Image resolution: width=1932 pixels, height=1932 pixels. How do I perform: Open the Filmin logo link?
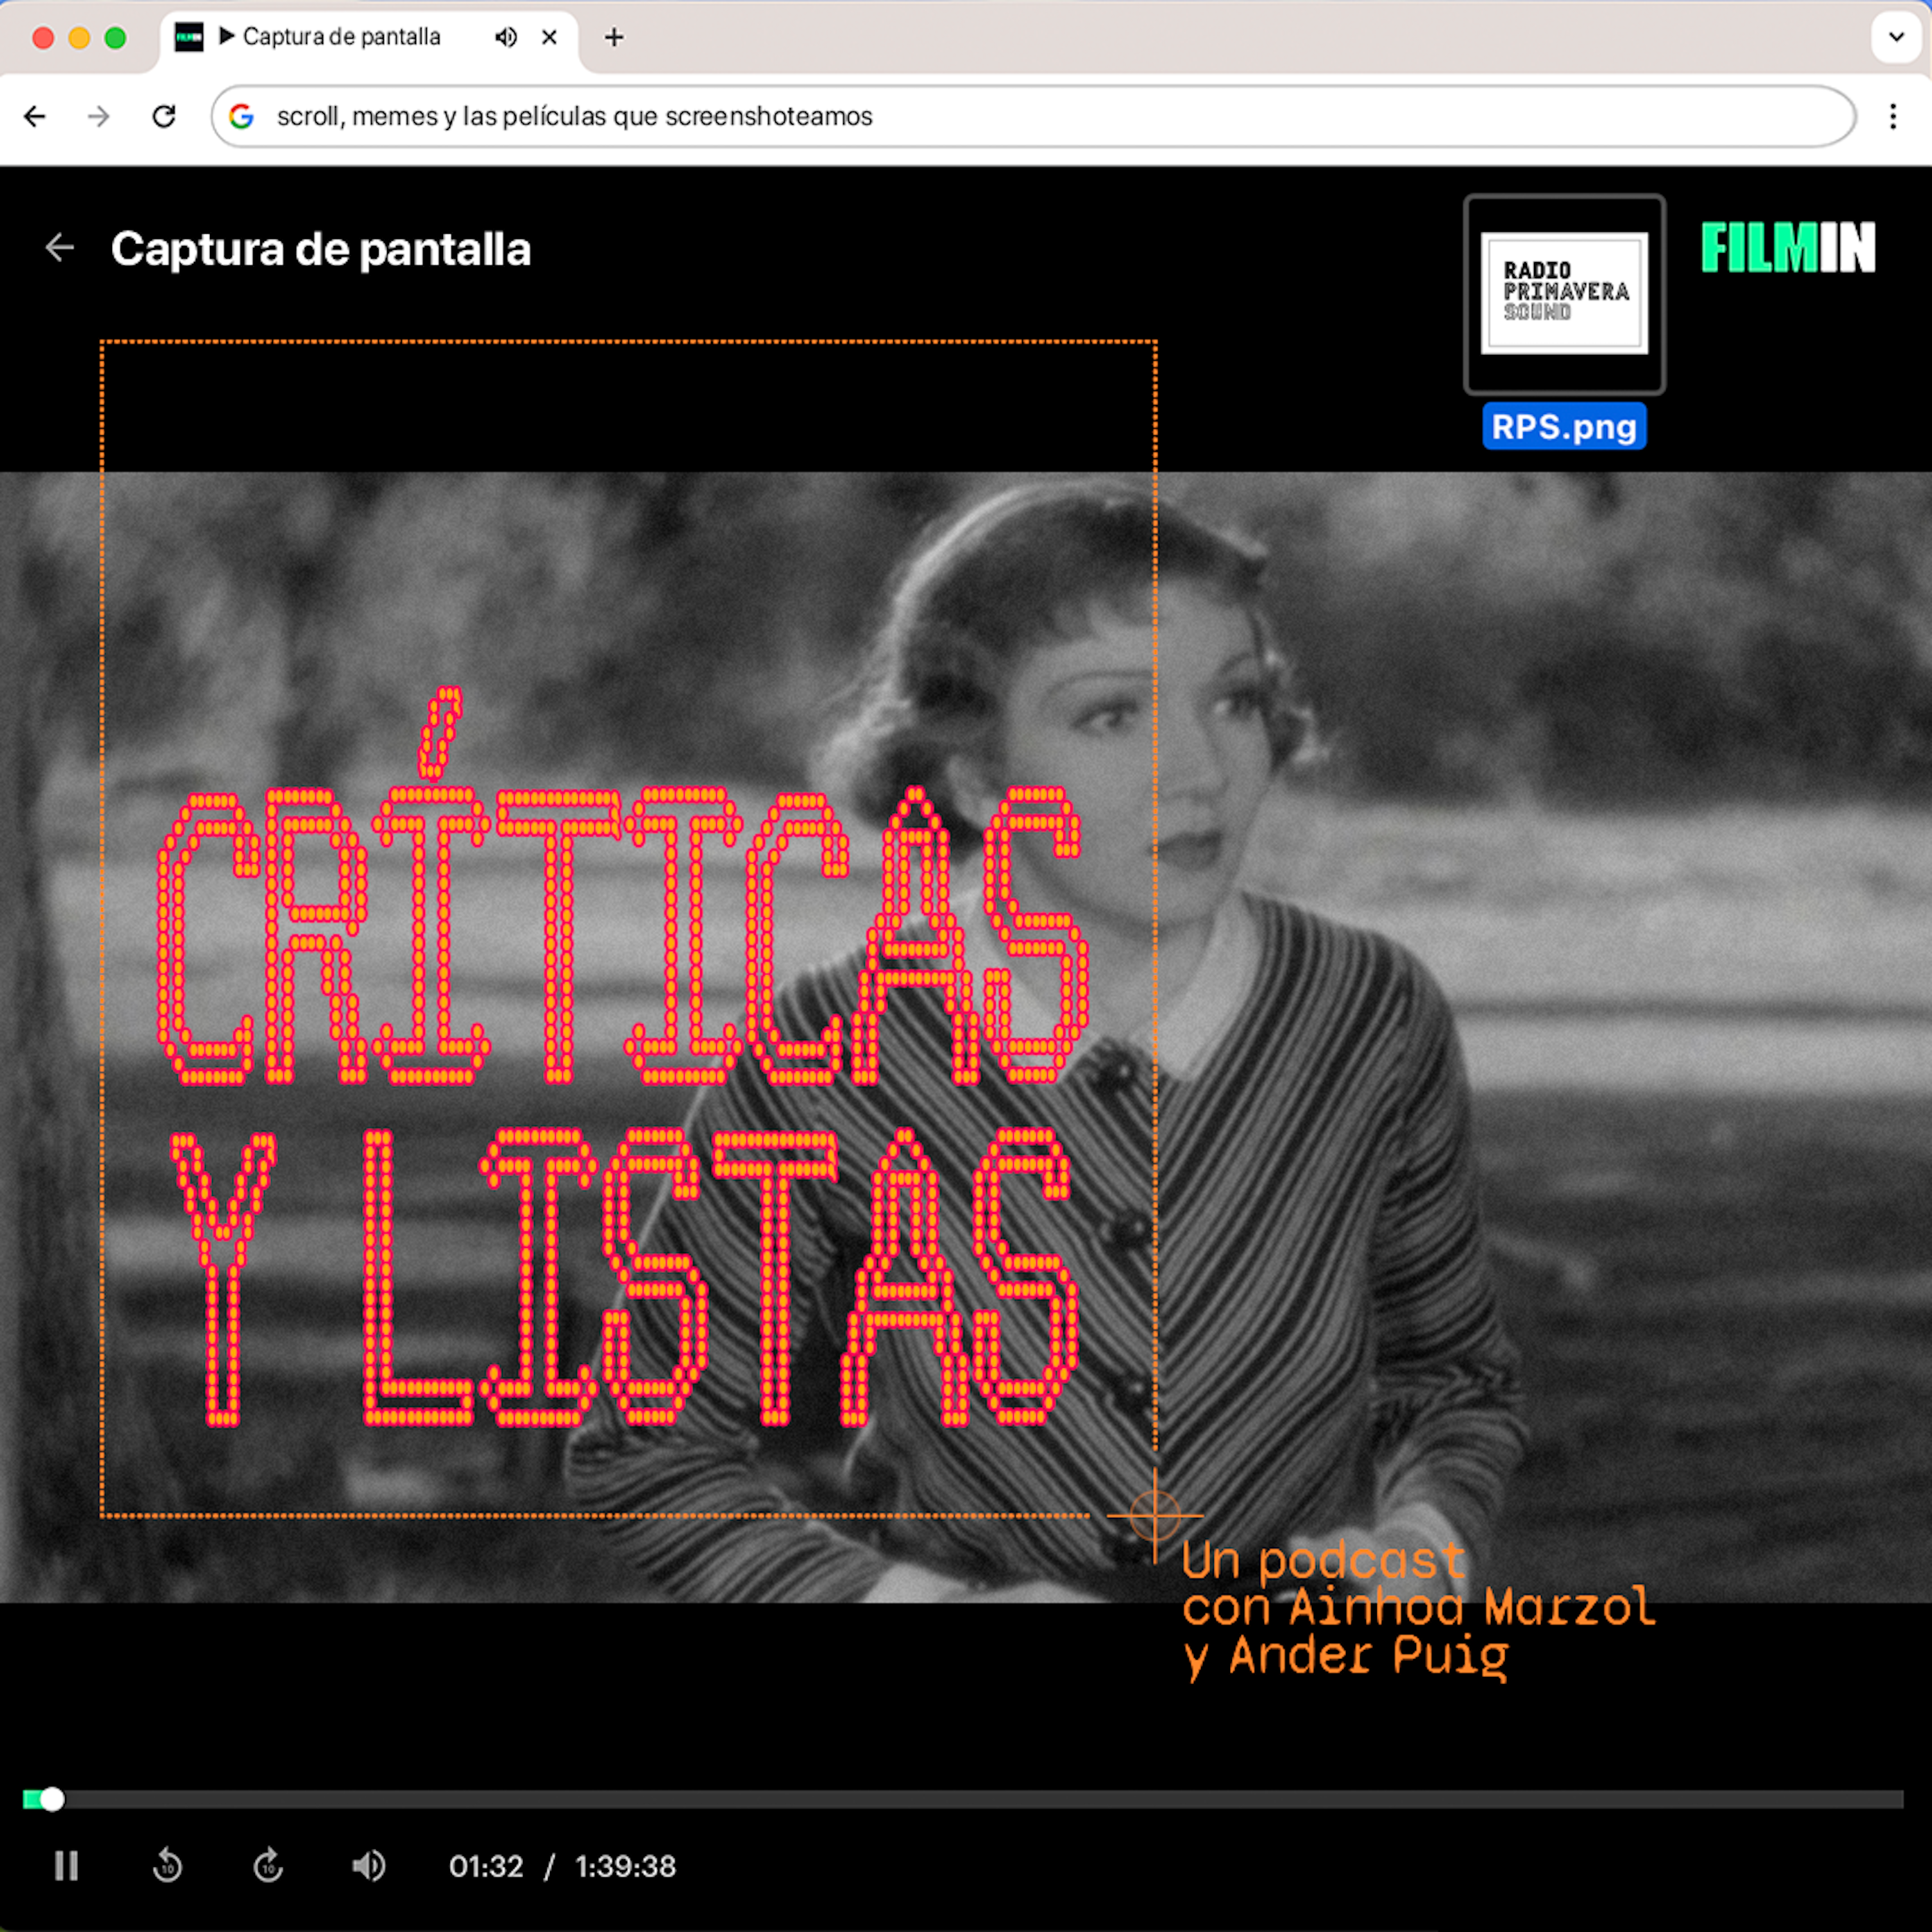pos(1788,248)
